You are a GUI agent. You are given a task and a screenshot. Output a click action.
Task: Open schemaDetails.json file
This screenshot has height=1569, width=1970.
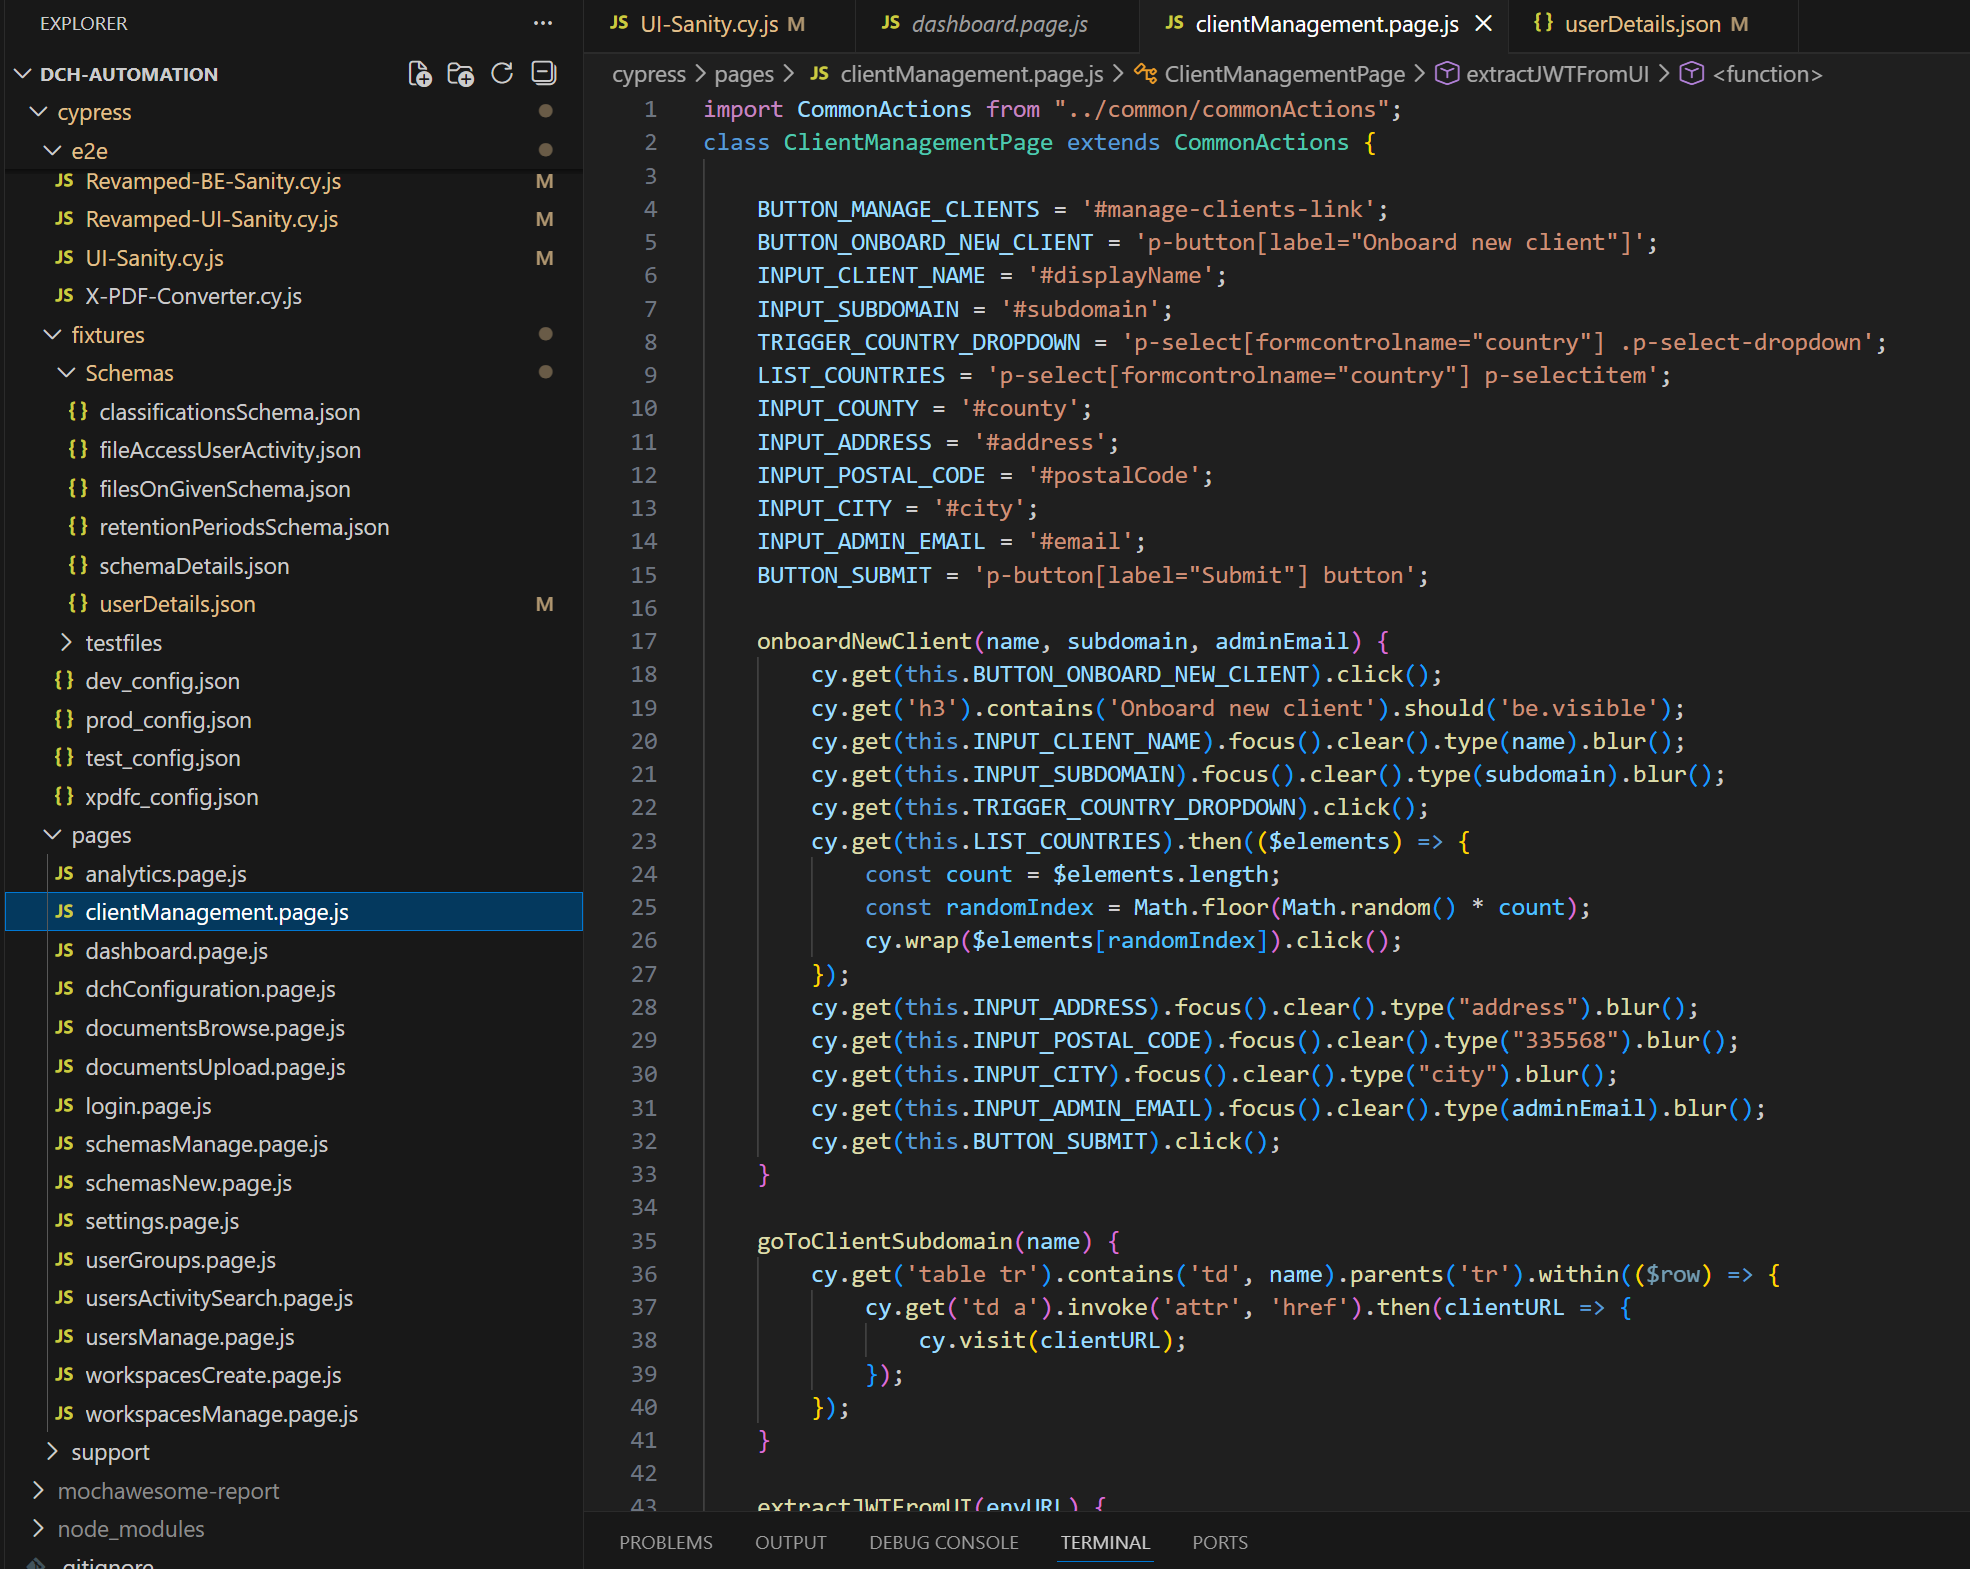coord(194,566)
